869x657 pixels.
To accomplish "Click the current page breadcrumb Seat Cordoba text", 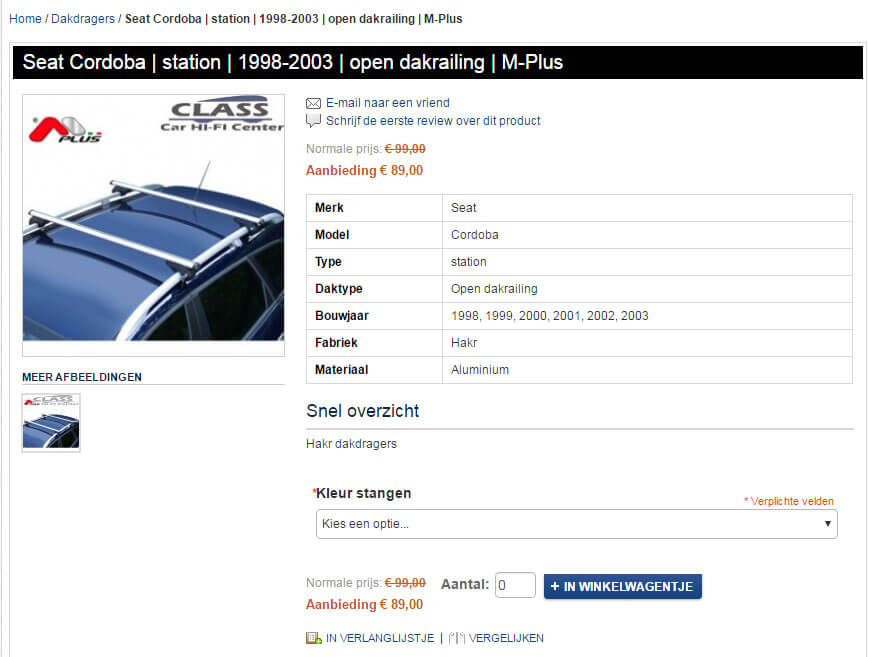I will 293,19.
